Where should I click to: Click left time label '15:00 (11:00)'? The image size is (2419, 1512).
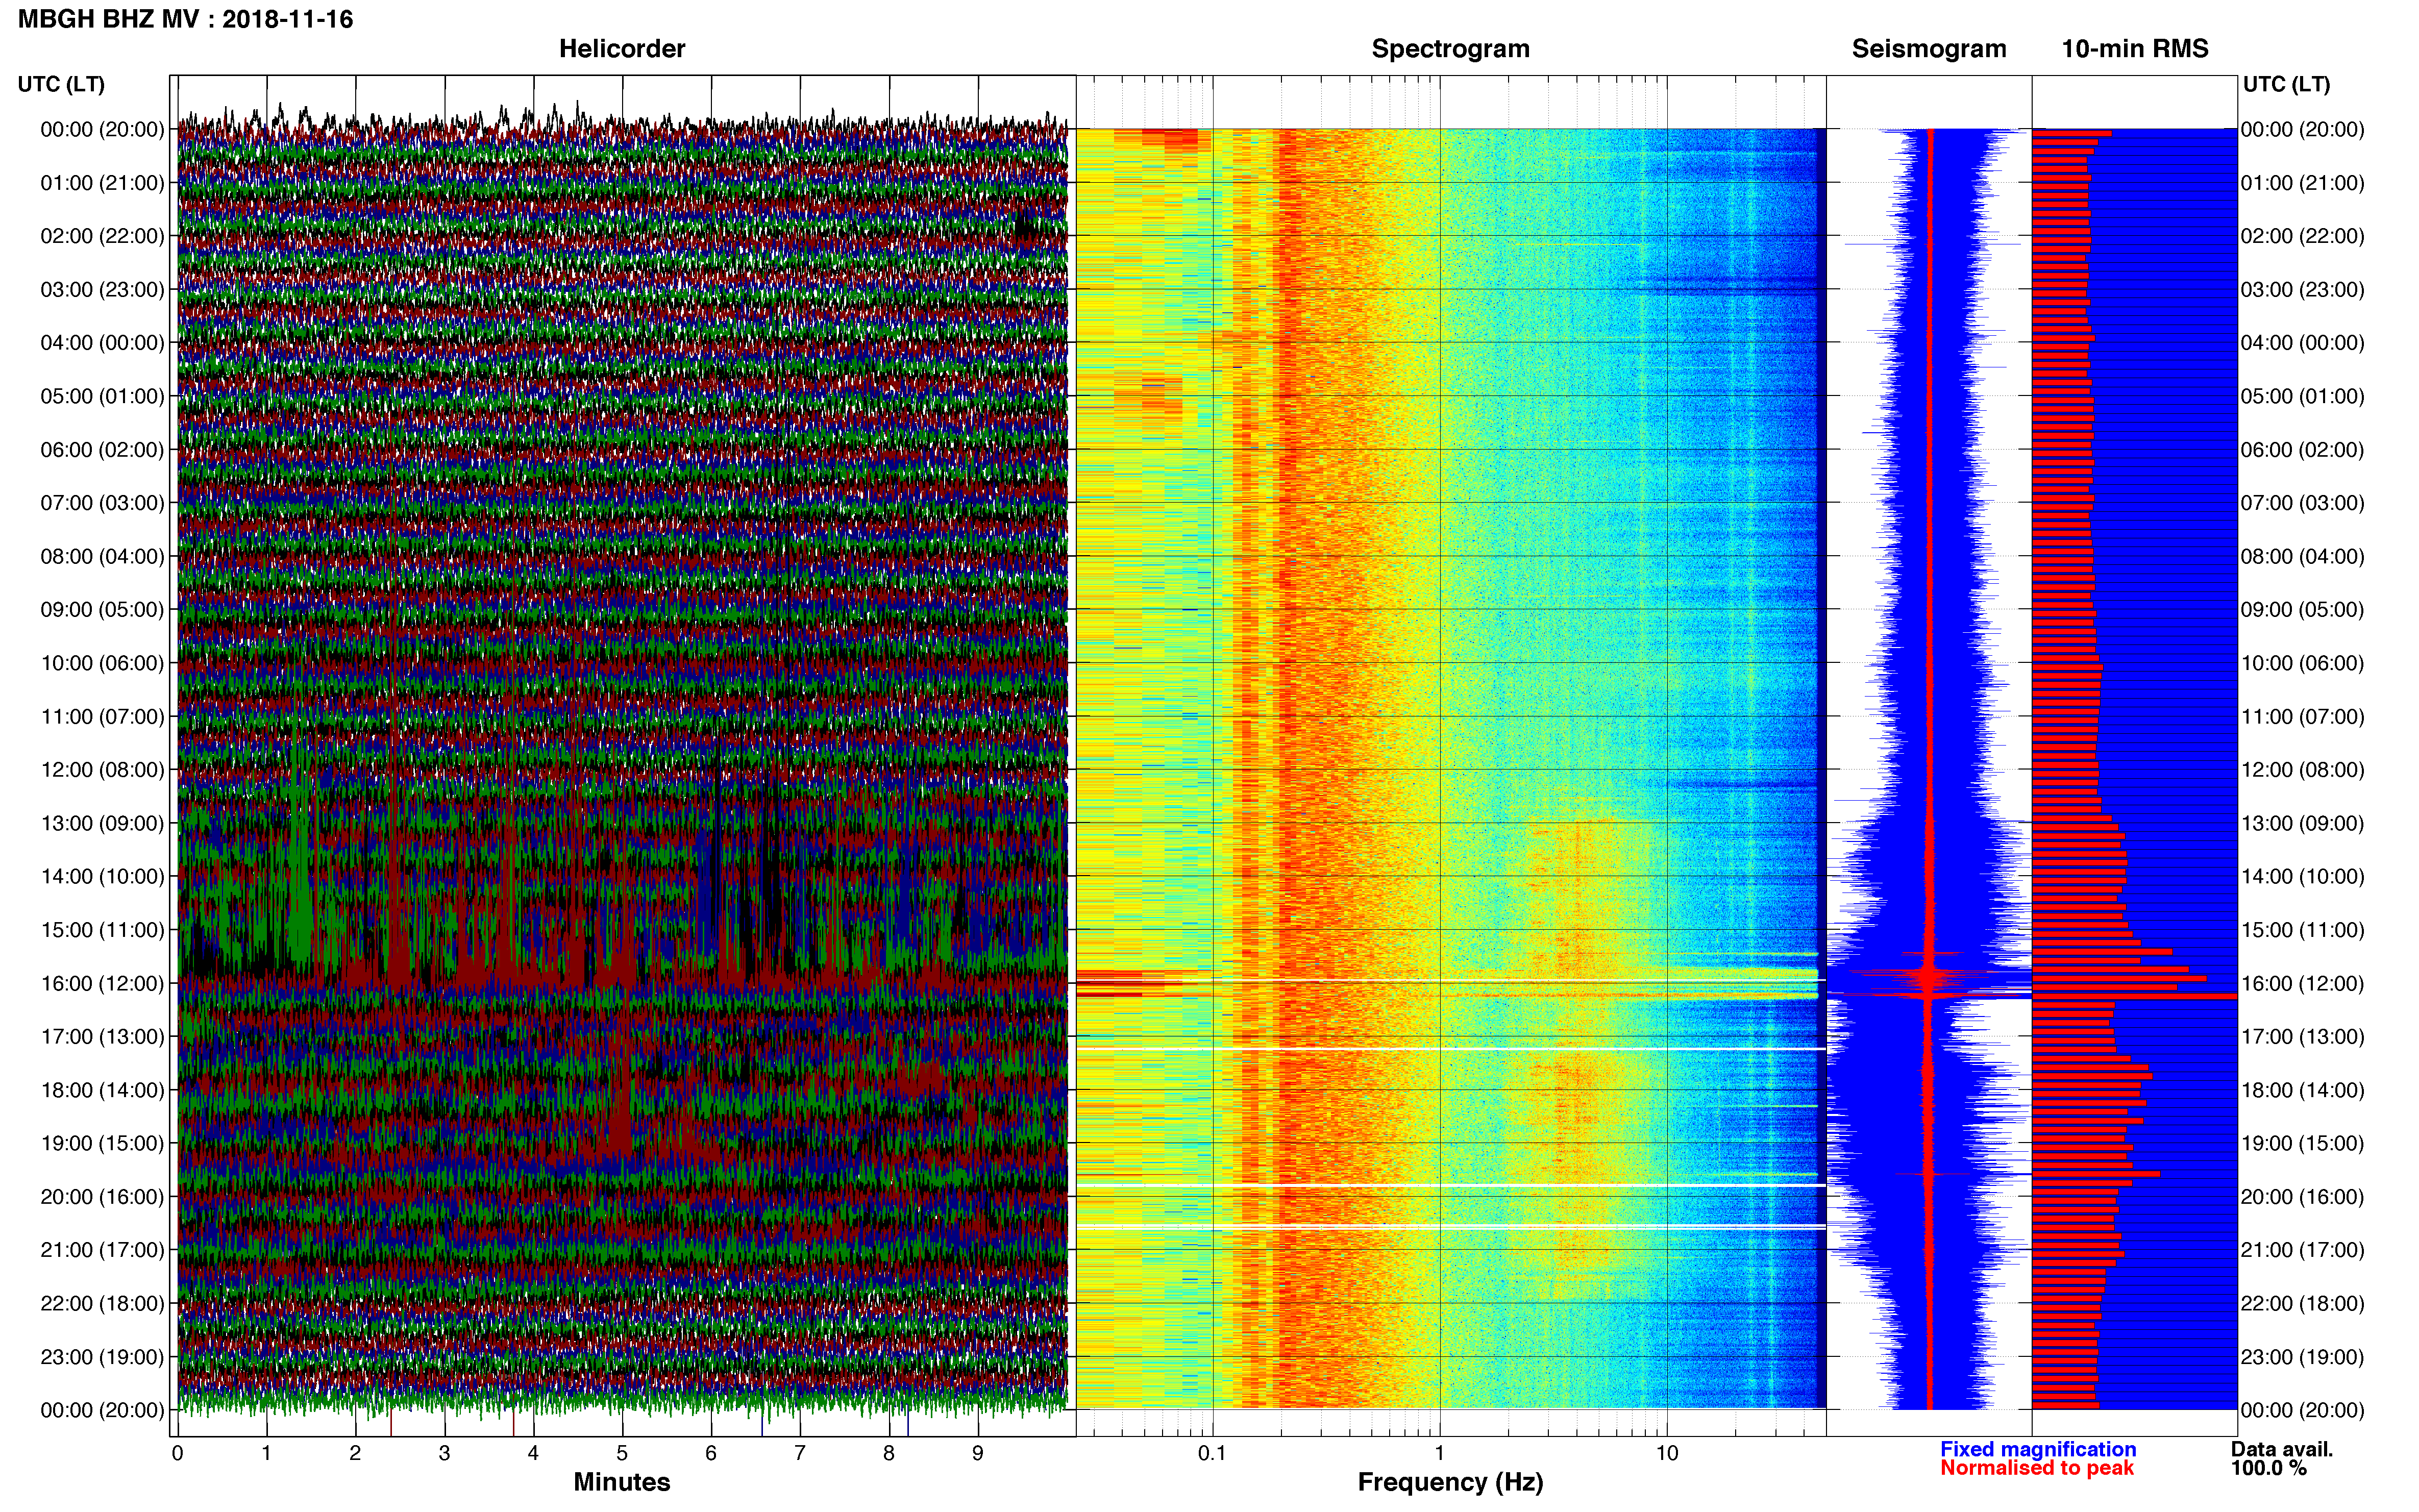click(102, 930)
